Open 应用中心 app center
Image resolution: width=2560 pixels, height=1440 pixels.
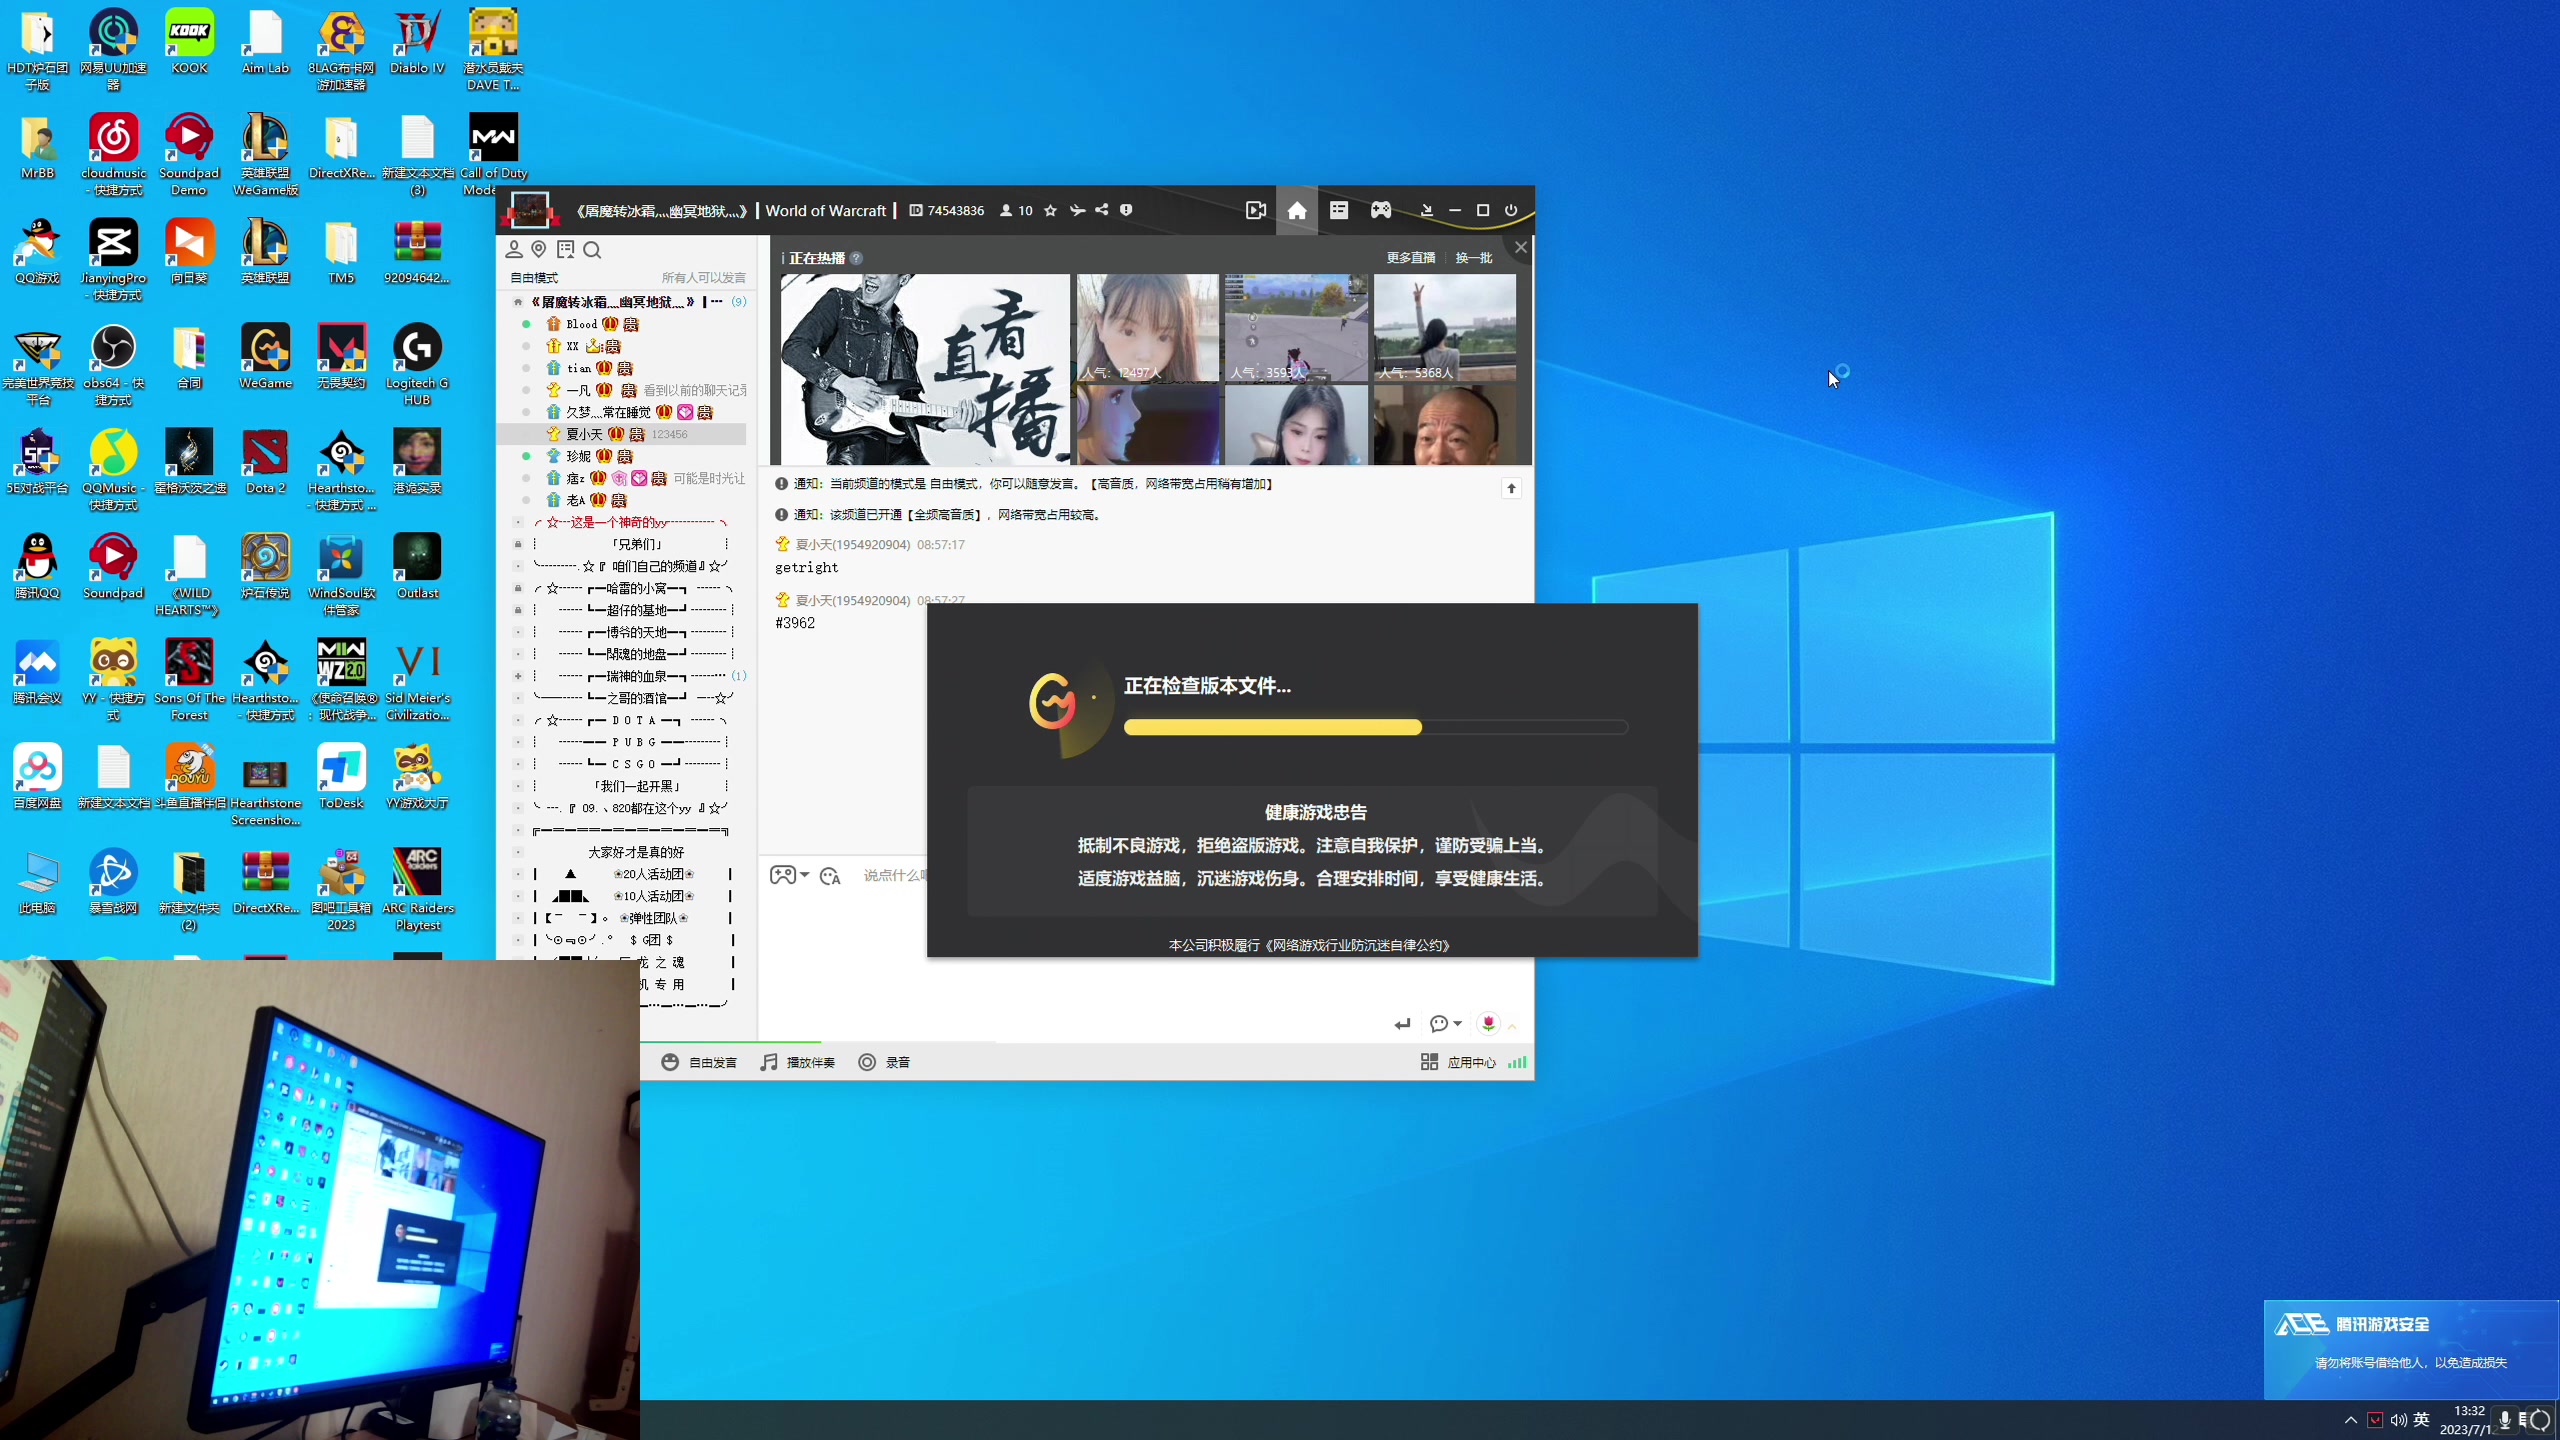(x=1459, y=1062)
